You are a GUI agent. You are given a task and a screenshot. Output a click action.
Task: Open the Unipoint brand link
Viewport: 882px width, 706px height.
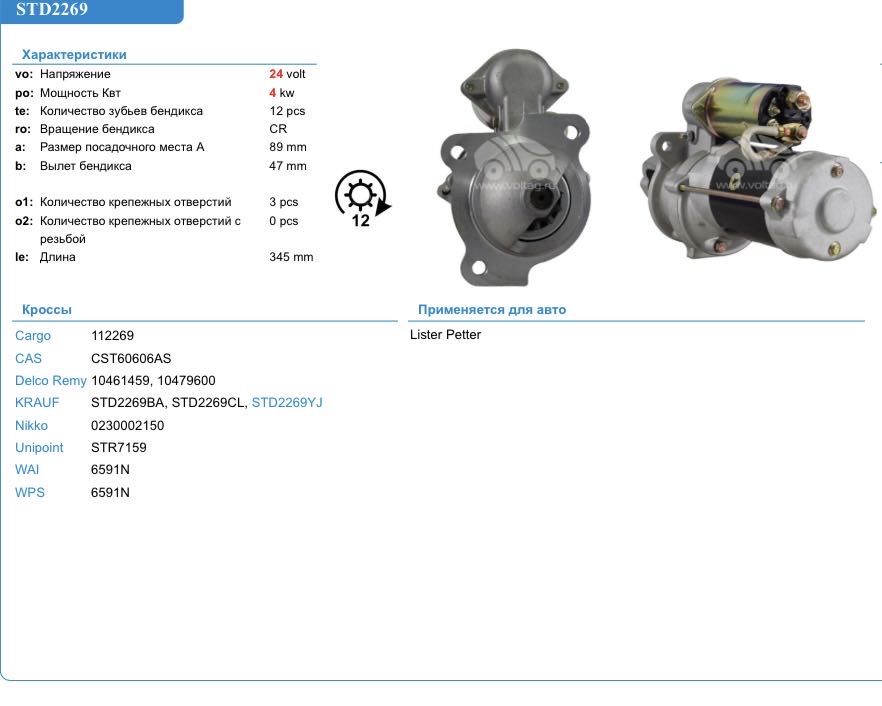click(x=39, y=448)
